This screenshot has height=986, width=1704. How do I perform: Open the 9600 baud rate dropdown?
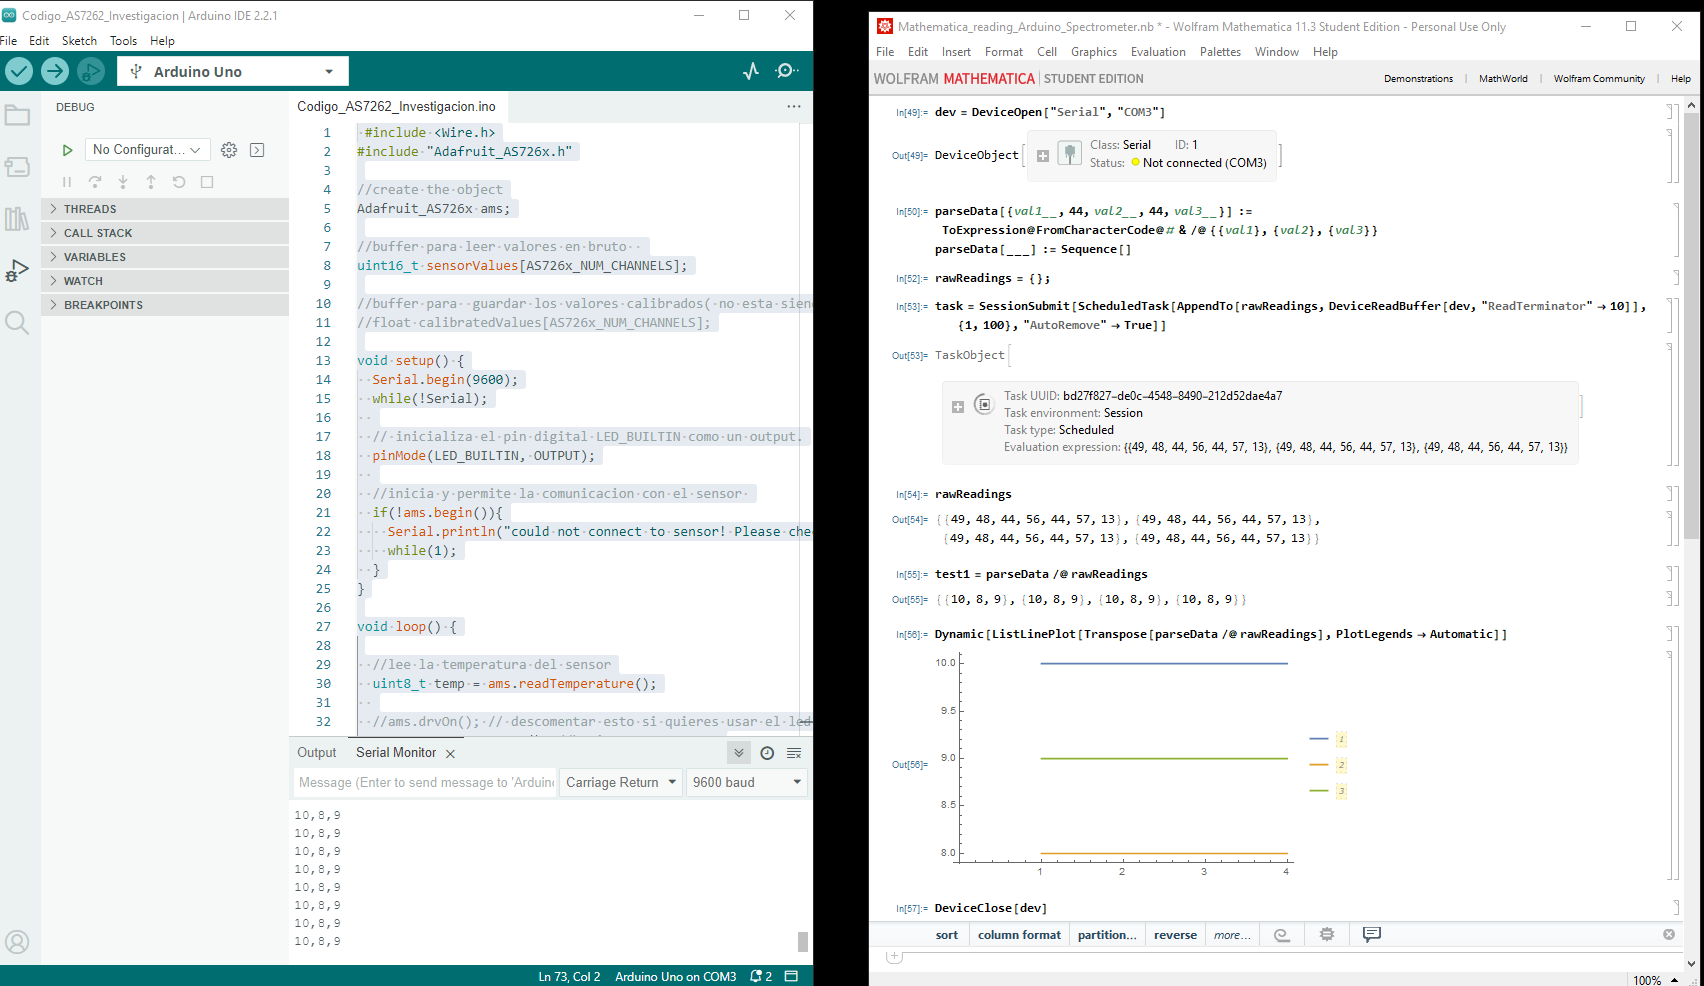tap(747, 782)
